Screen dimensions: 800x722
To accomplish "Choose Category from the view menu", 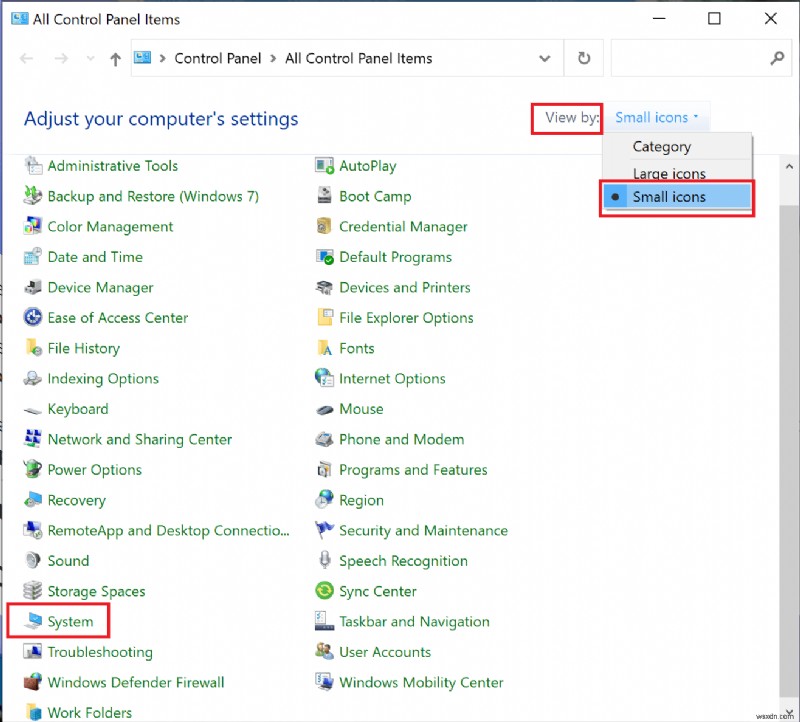I will pos(661,146).
